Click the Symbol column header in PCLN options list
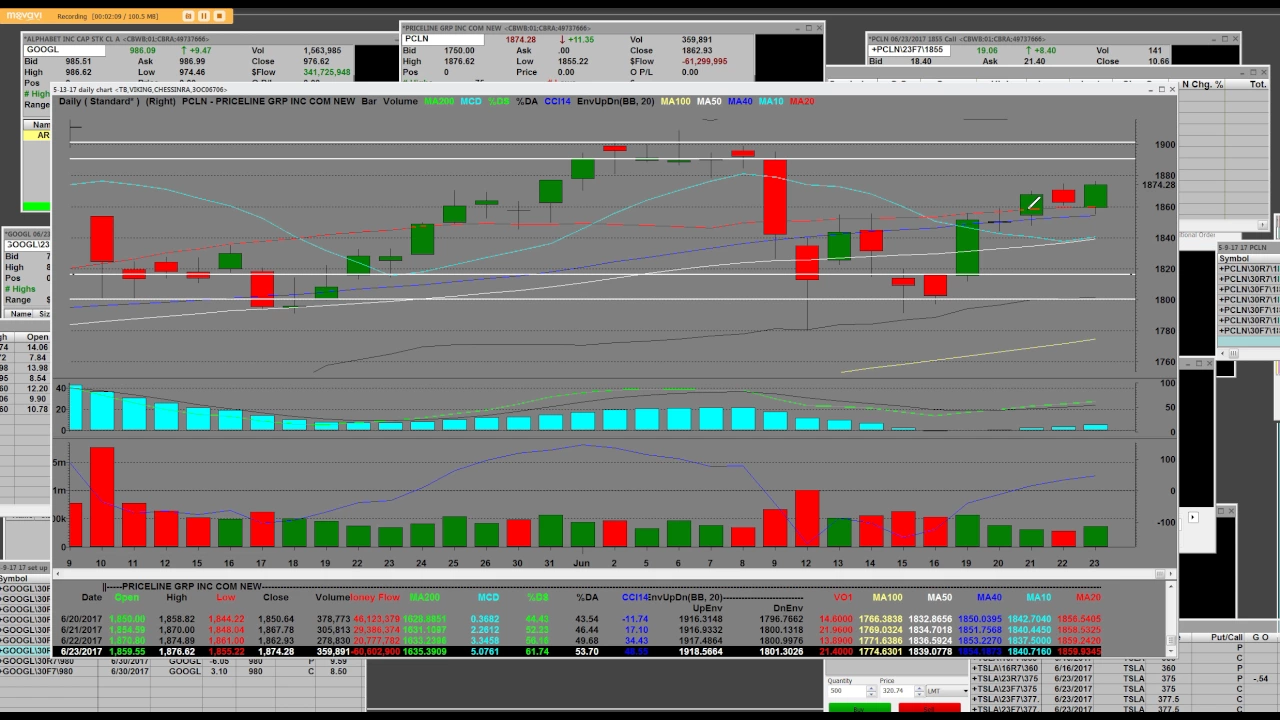 point(1233,258)
